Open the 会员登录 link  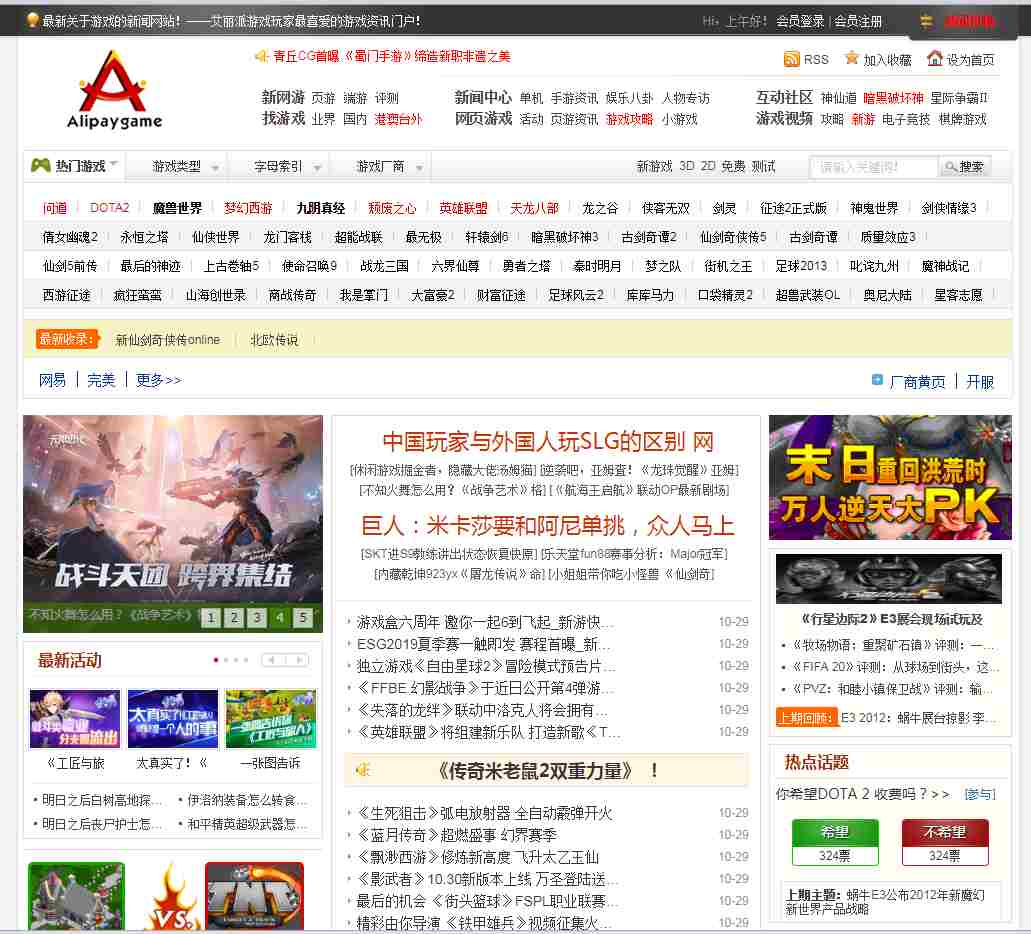pyautogui.click(x=800, y=21)
